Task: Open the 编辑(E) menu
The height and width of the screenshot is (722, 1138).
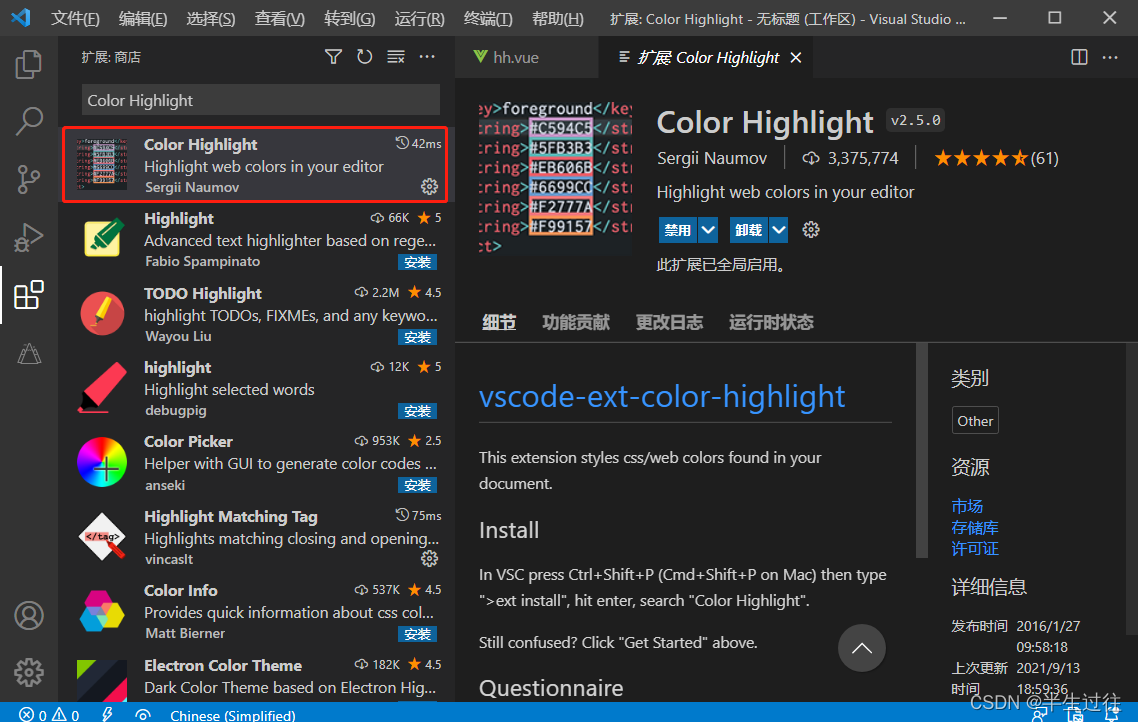Action: (143, 19)
